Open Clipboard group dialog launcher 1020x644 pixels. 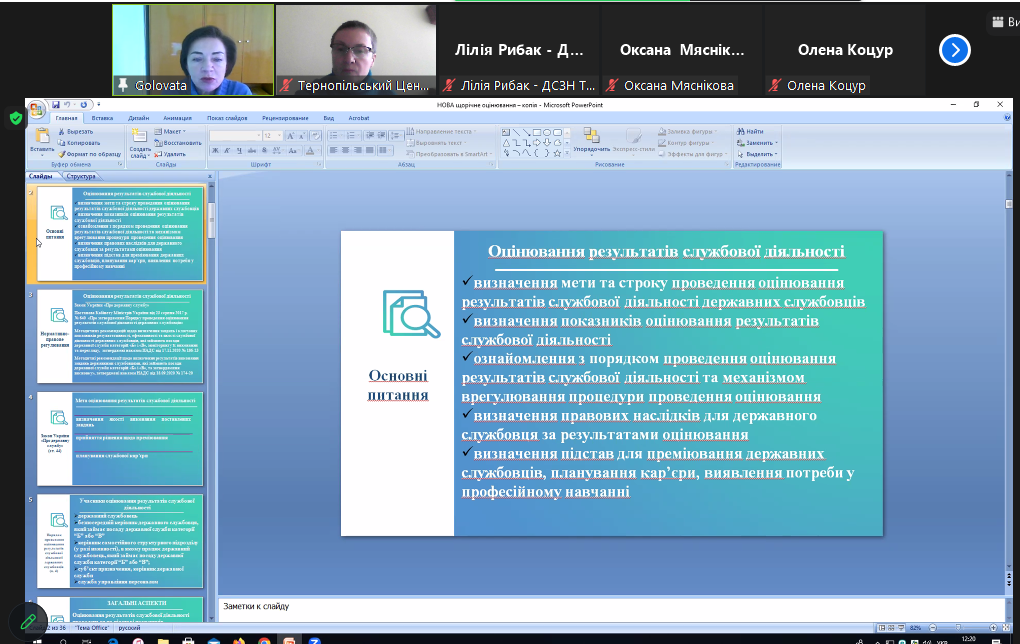(x=120, y=165)
